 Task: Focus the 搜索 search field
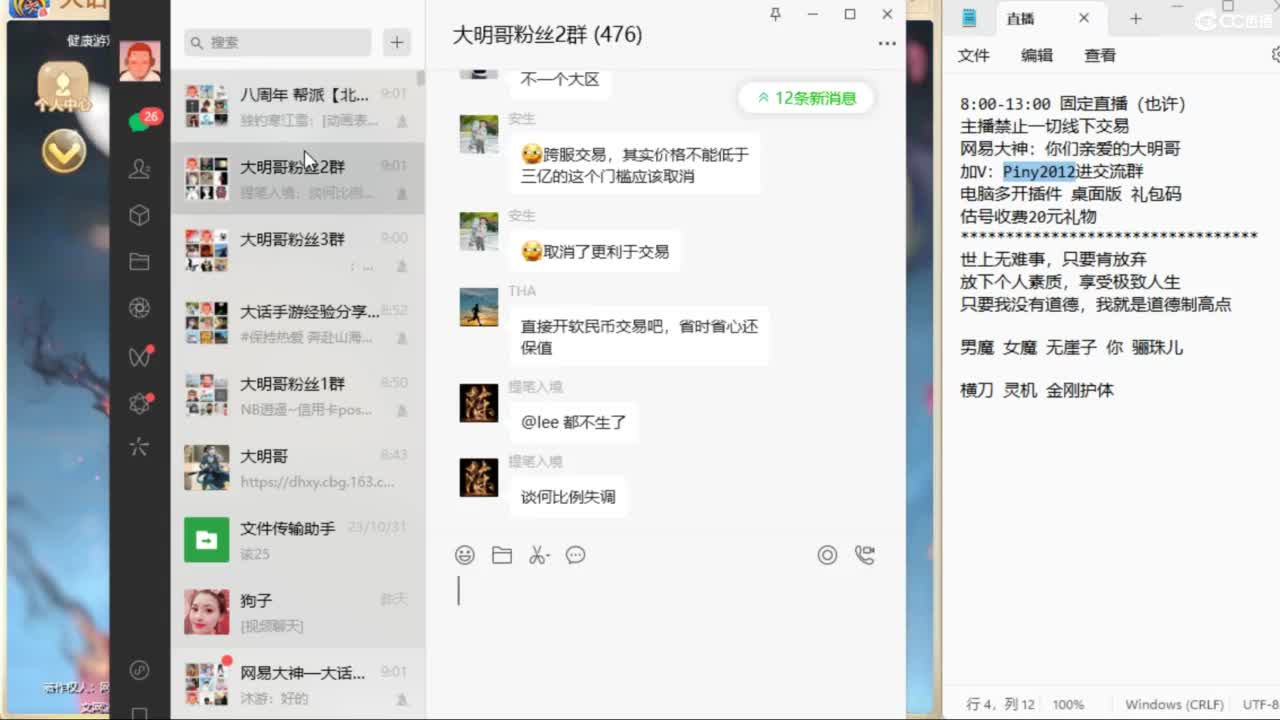[278, 42]
